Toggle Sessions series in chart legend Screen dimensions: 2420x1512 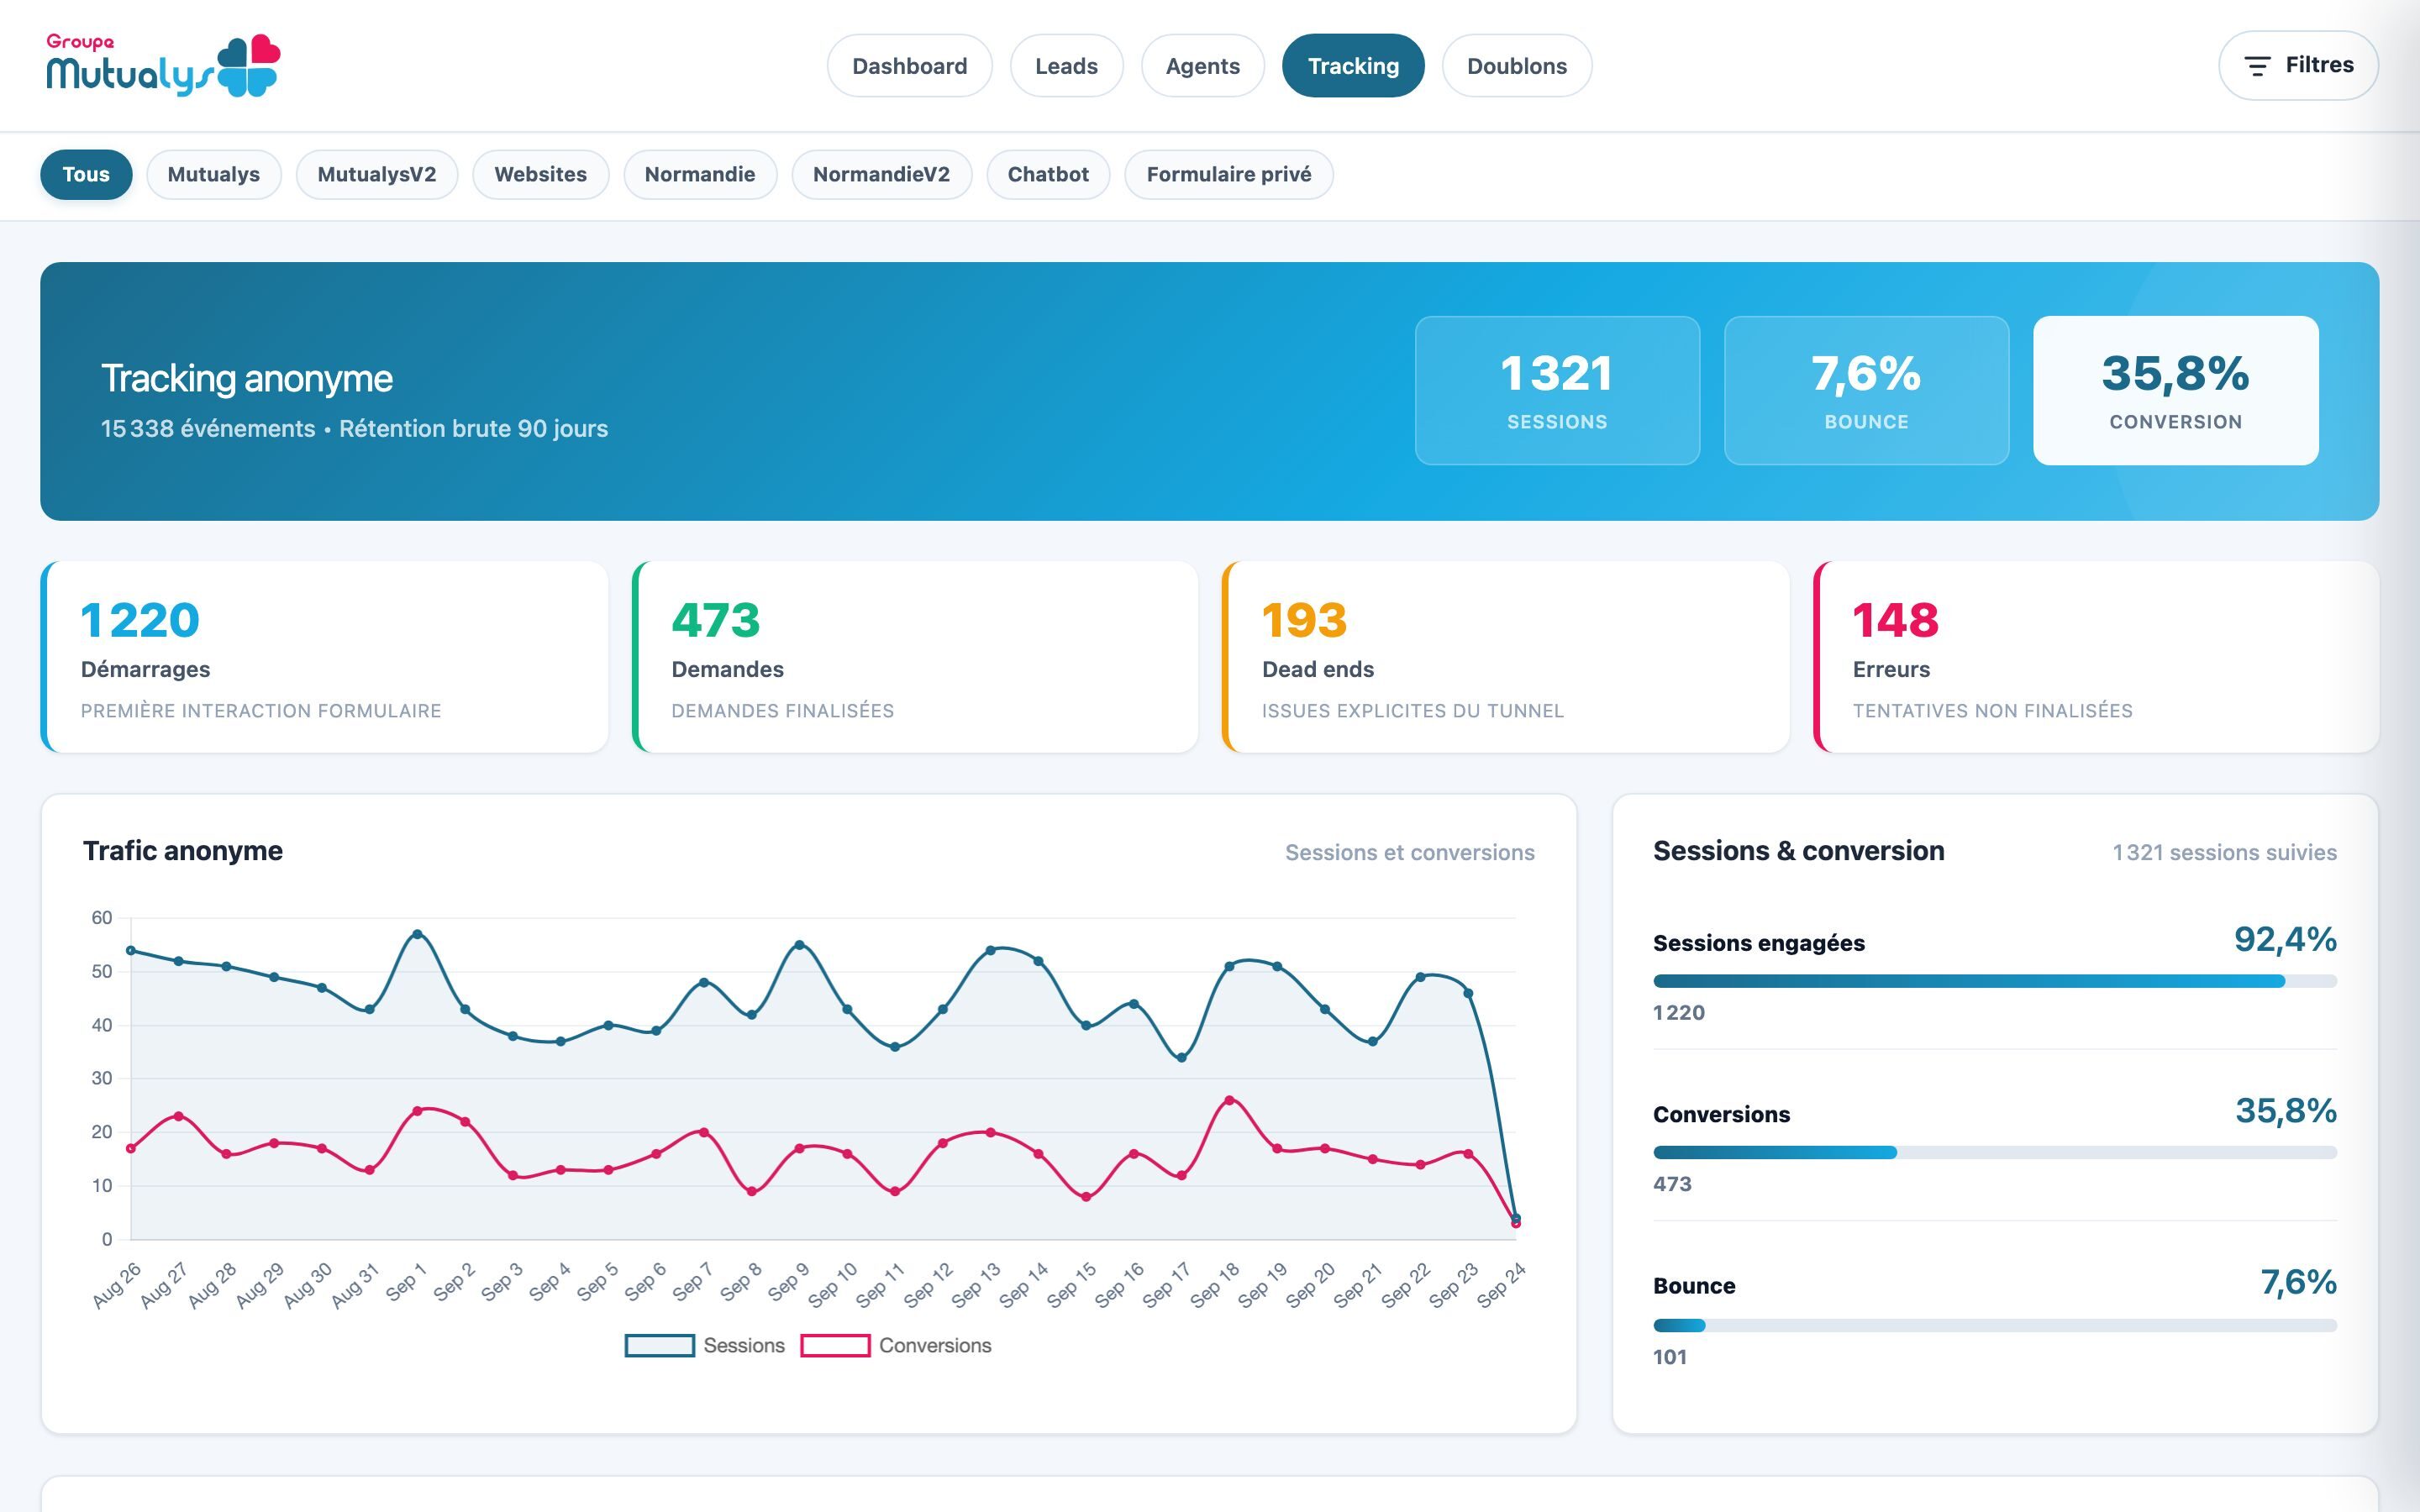coord(705,1345)
